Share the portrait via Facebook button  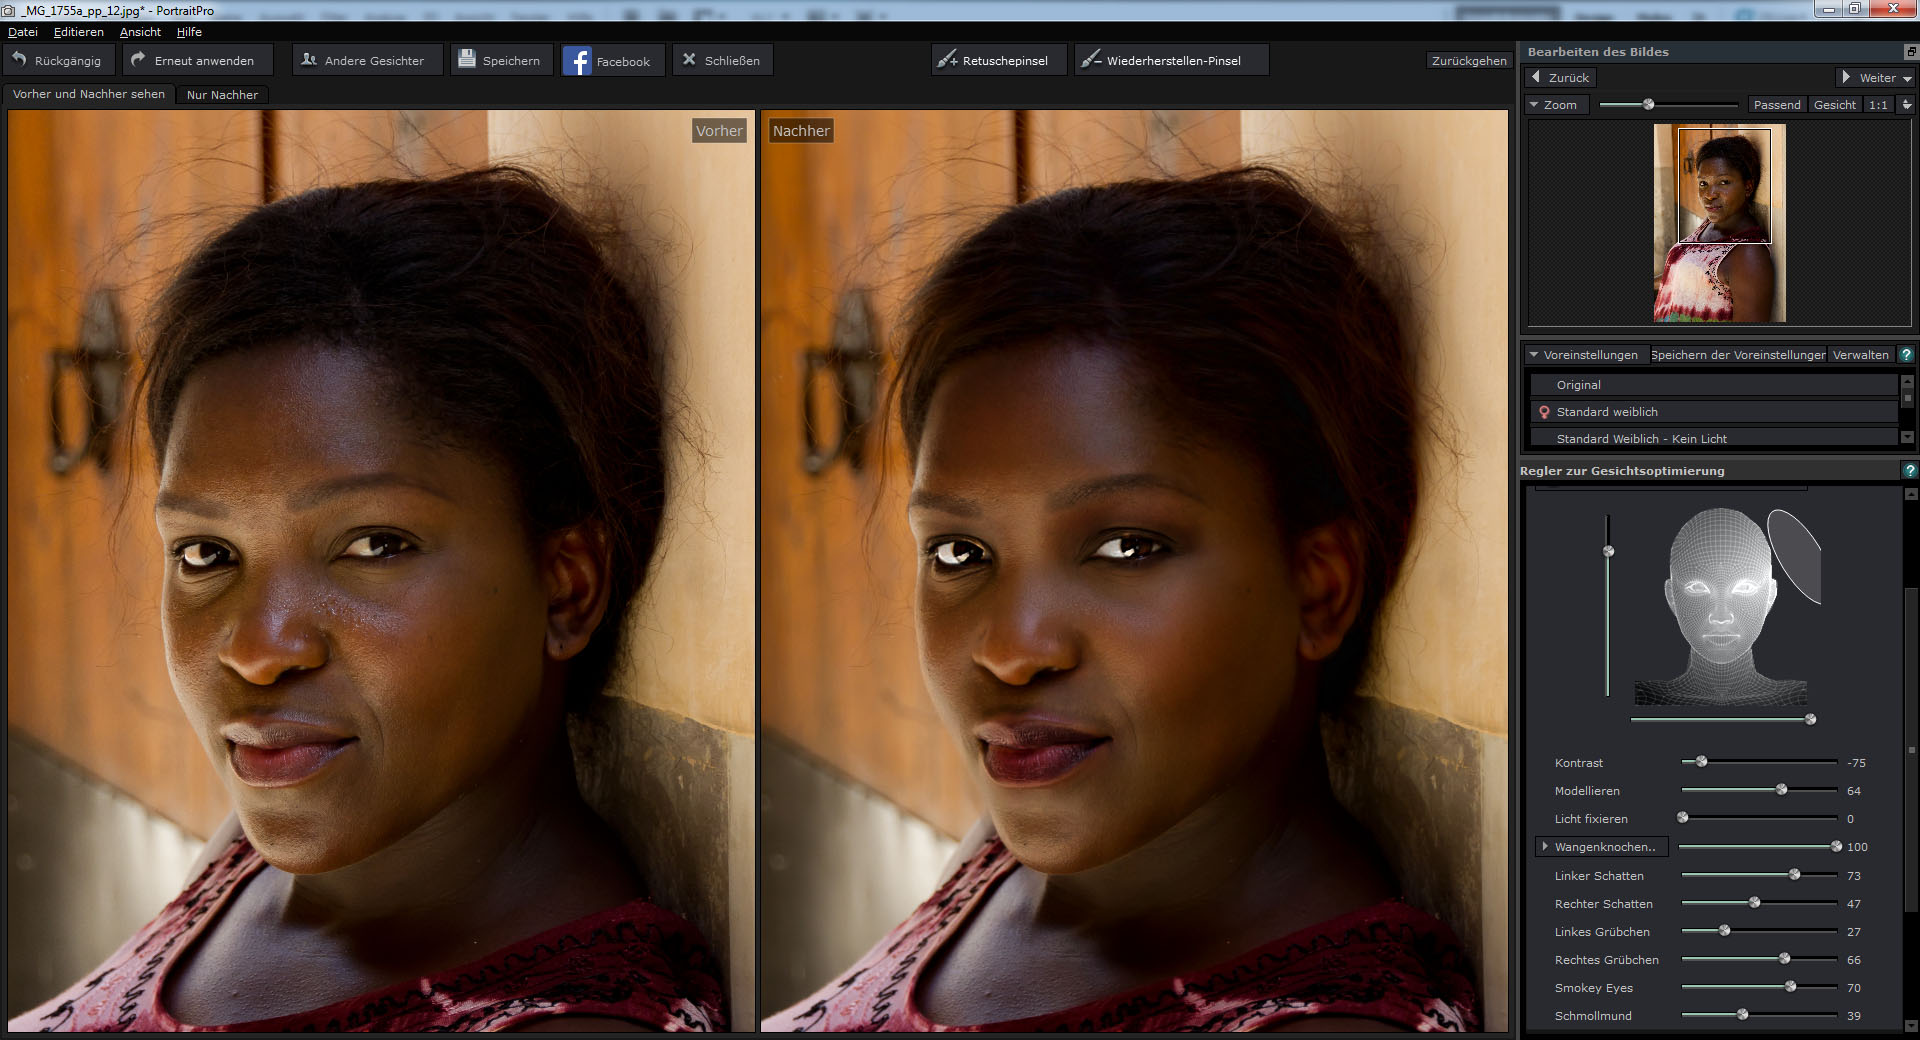pos(612,60)
